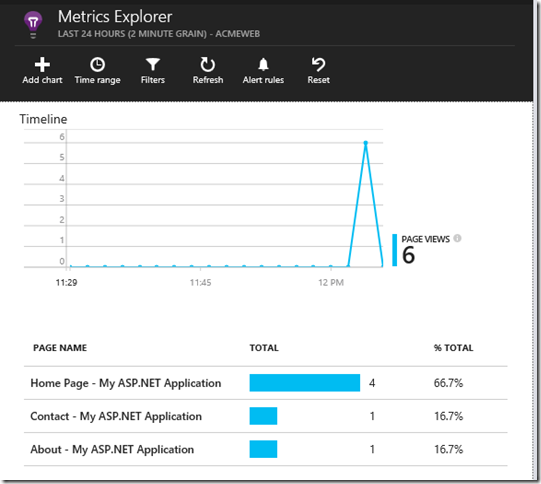Click the Reset undo arrow icon
Image resolution: width=541 pixels, height=484 pixels.
[318, 65]
